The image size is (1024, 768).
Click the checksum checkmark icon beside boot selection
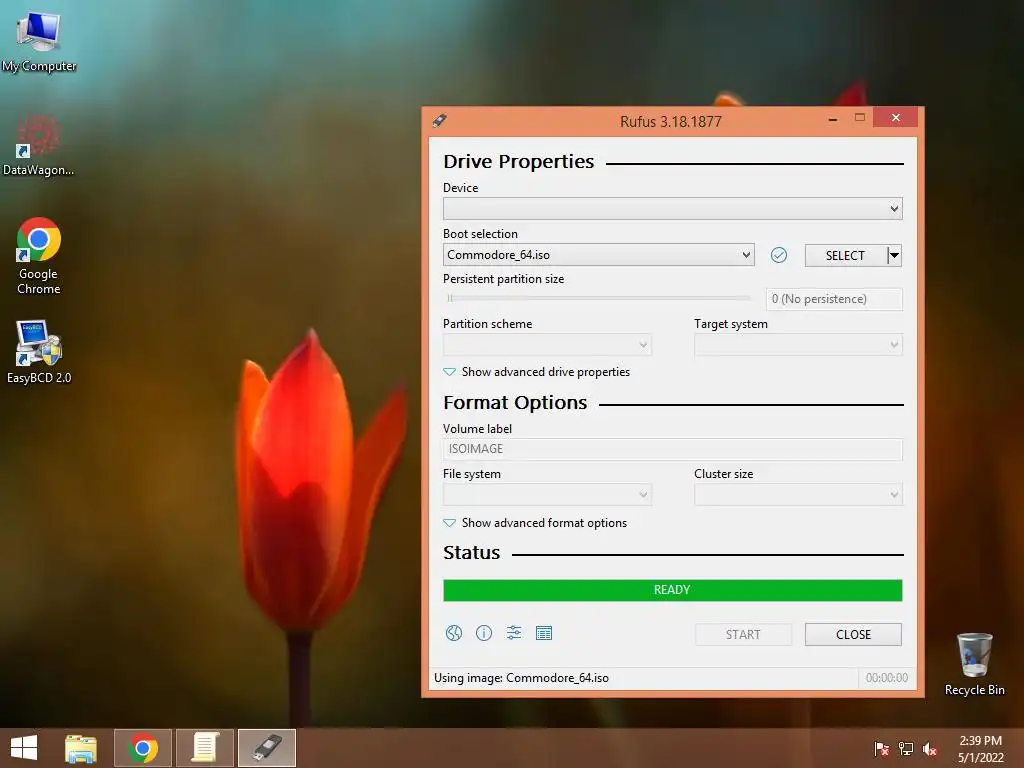[778, 255]
